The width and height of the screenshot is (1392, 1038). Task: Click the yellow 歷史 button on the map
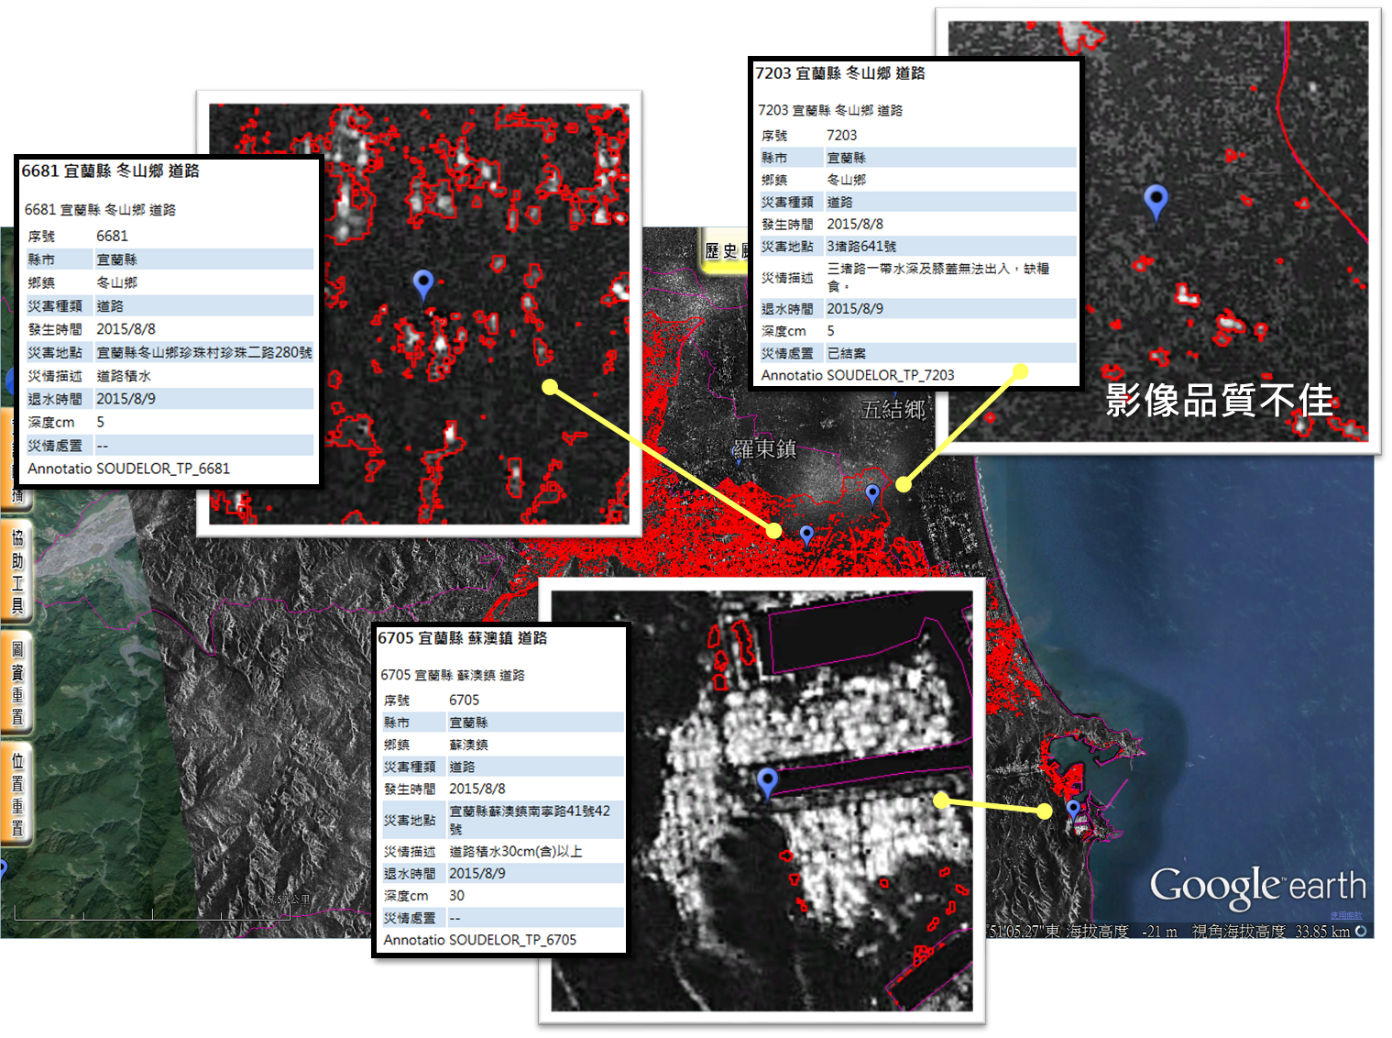[x=726, y=251]
